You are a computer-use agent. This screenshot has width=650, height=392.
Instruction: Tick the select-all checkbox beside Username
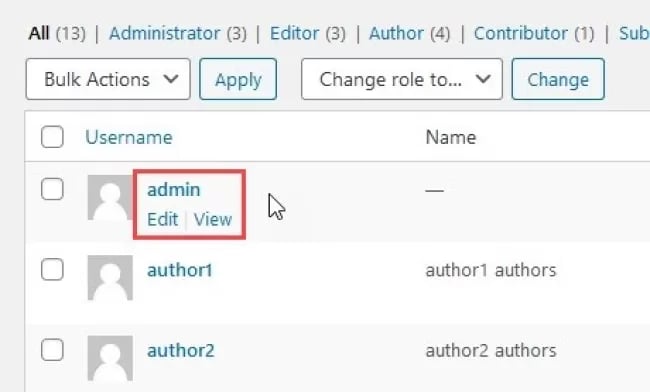click(52, 136)
